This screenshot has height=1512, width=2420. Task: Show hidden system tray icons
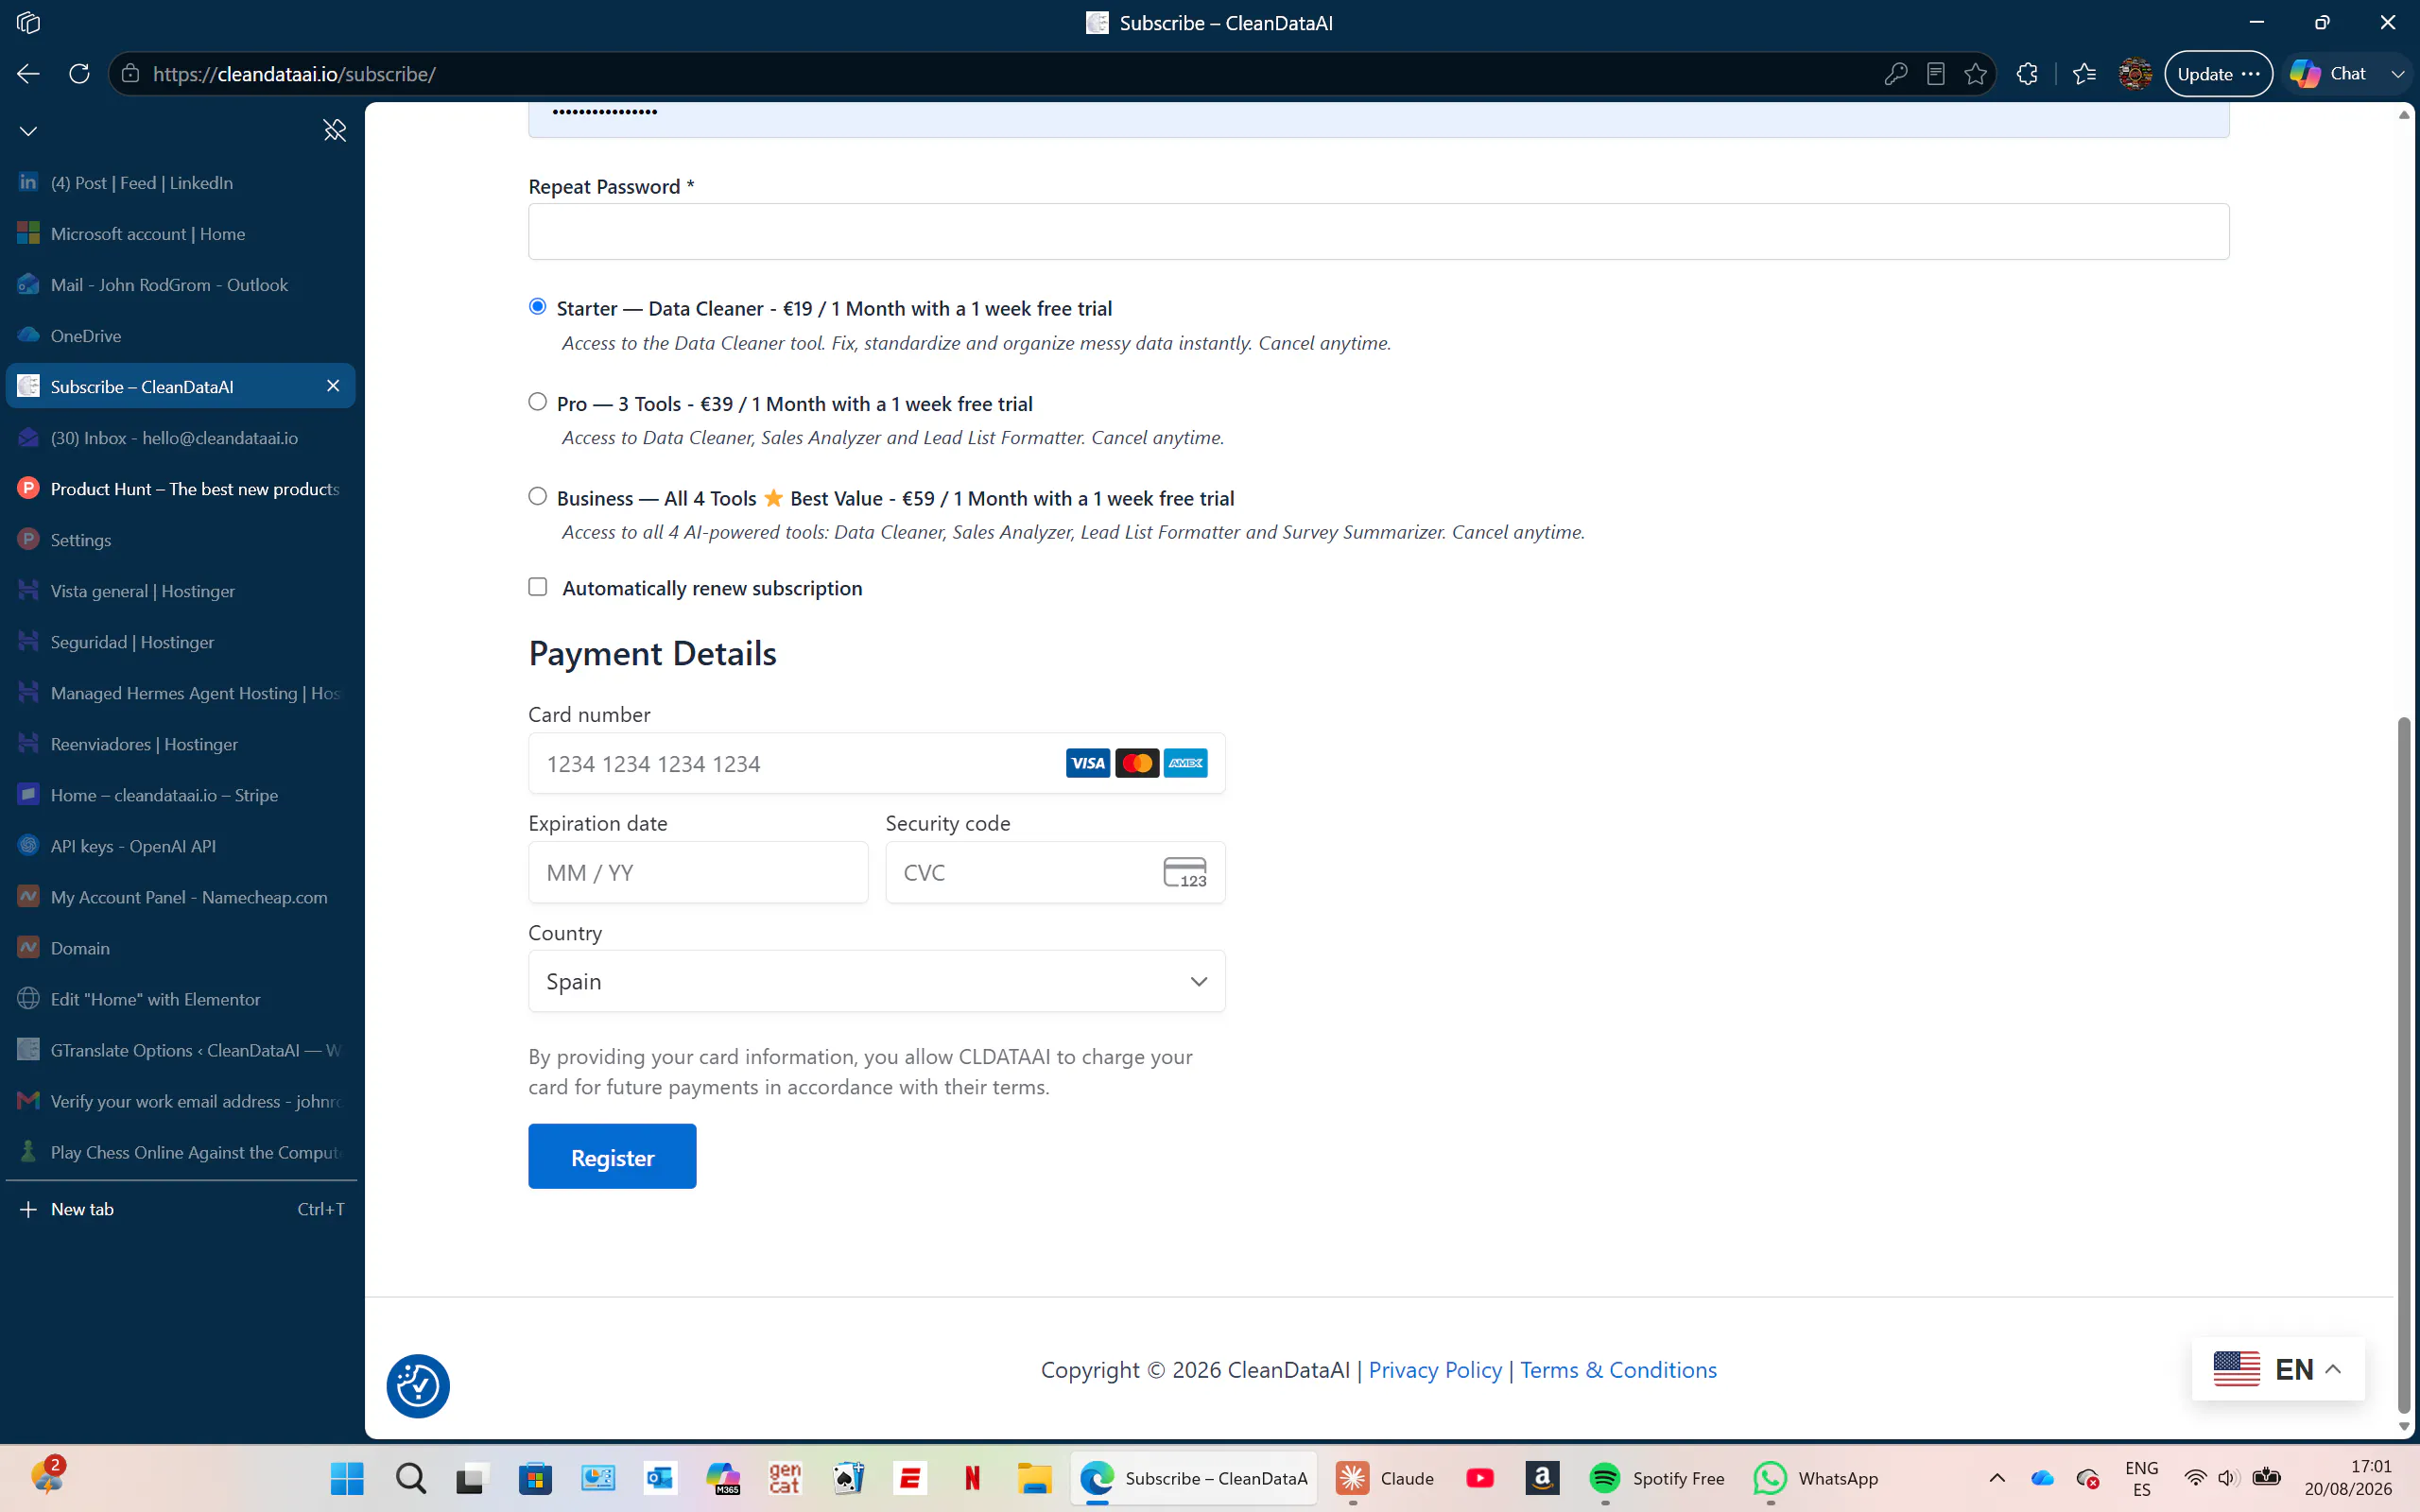(1997, 1478)
